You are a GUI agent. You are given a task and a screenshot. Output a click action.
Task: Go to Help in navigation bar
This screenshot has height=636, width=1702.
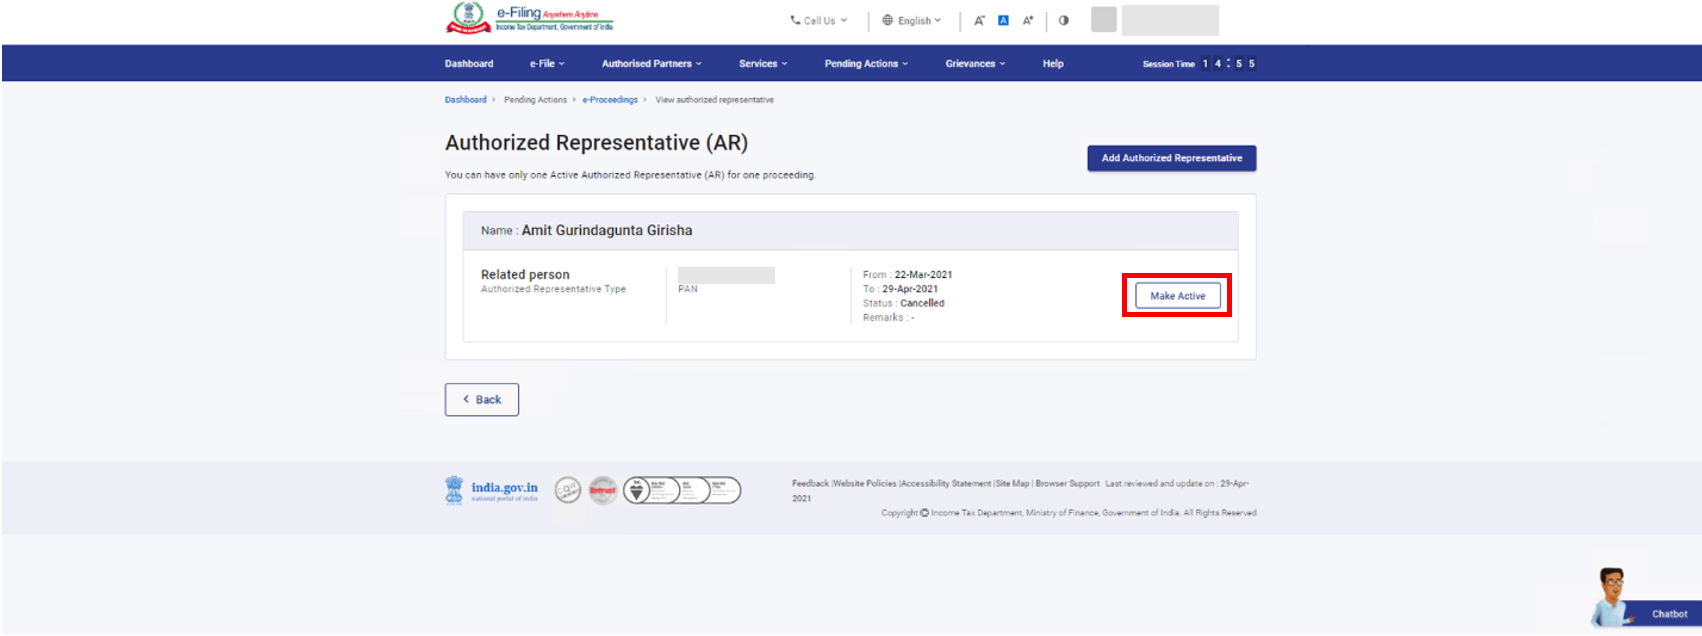[1053, 63]
